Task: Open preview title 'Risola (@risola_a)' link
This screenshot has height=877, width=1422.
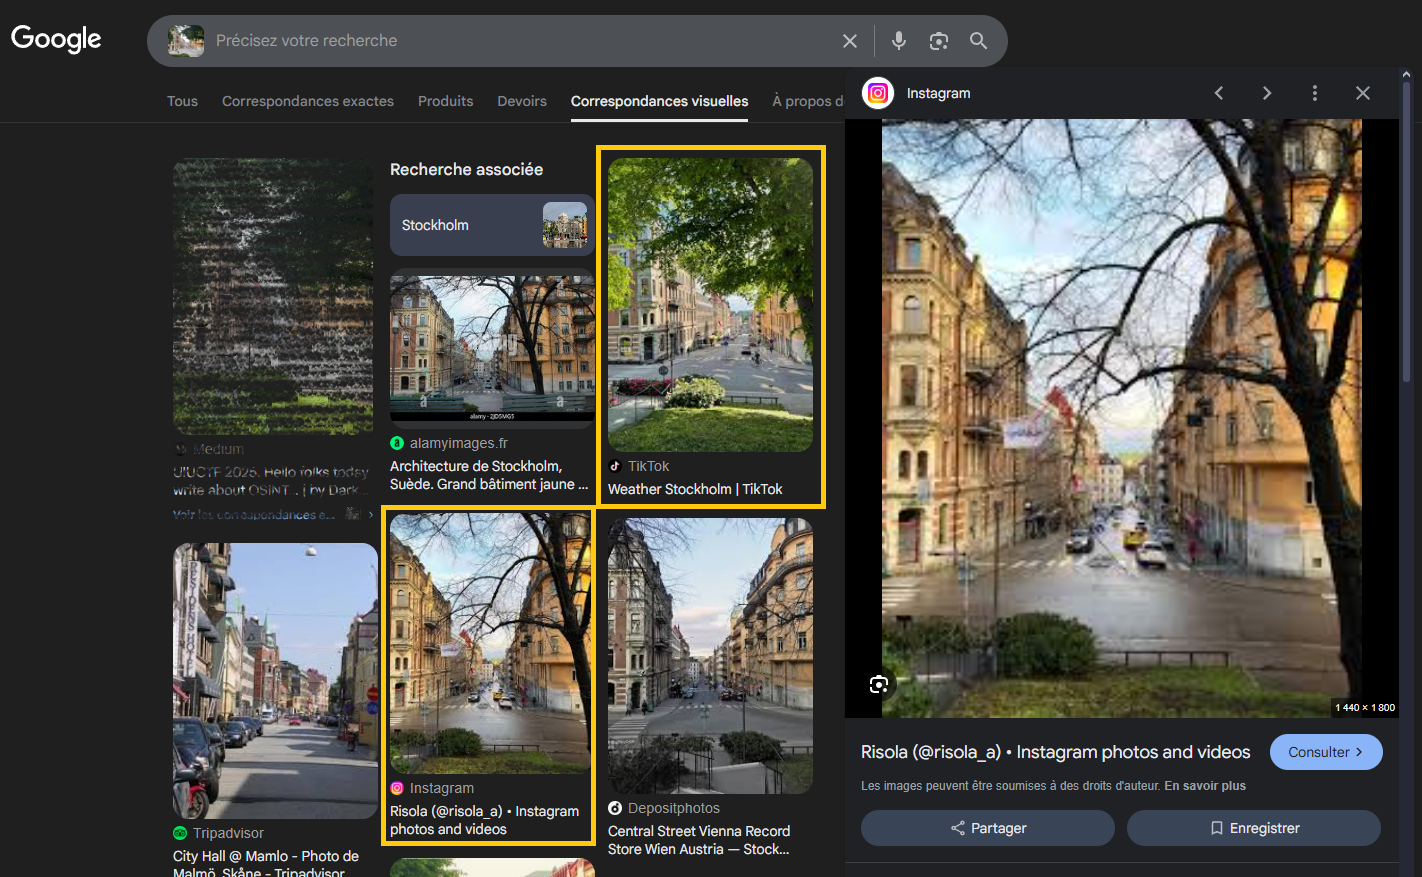Action: [x=1056, y=752]
